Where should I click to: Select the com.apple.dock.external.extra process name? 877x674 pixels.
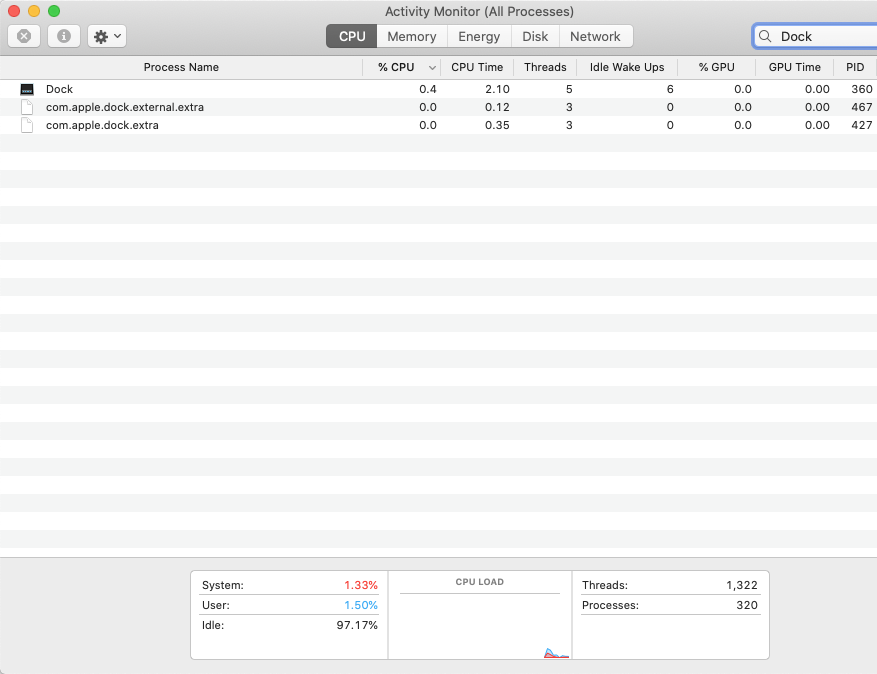[x=125, y=107]
